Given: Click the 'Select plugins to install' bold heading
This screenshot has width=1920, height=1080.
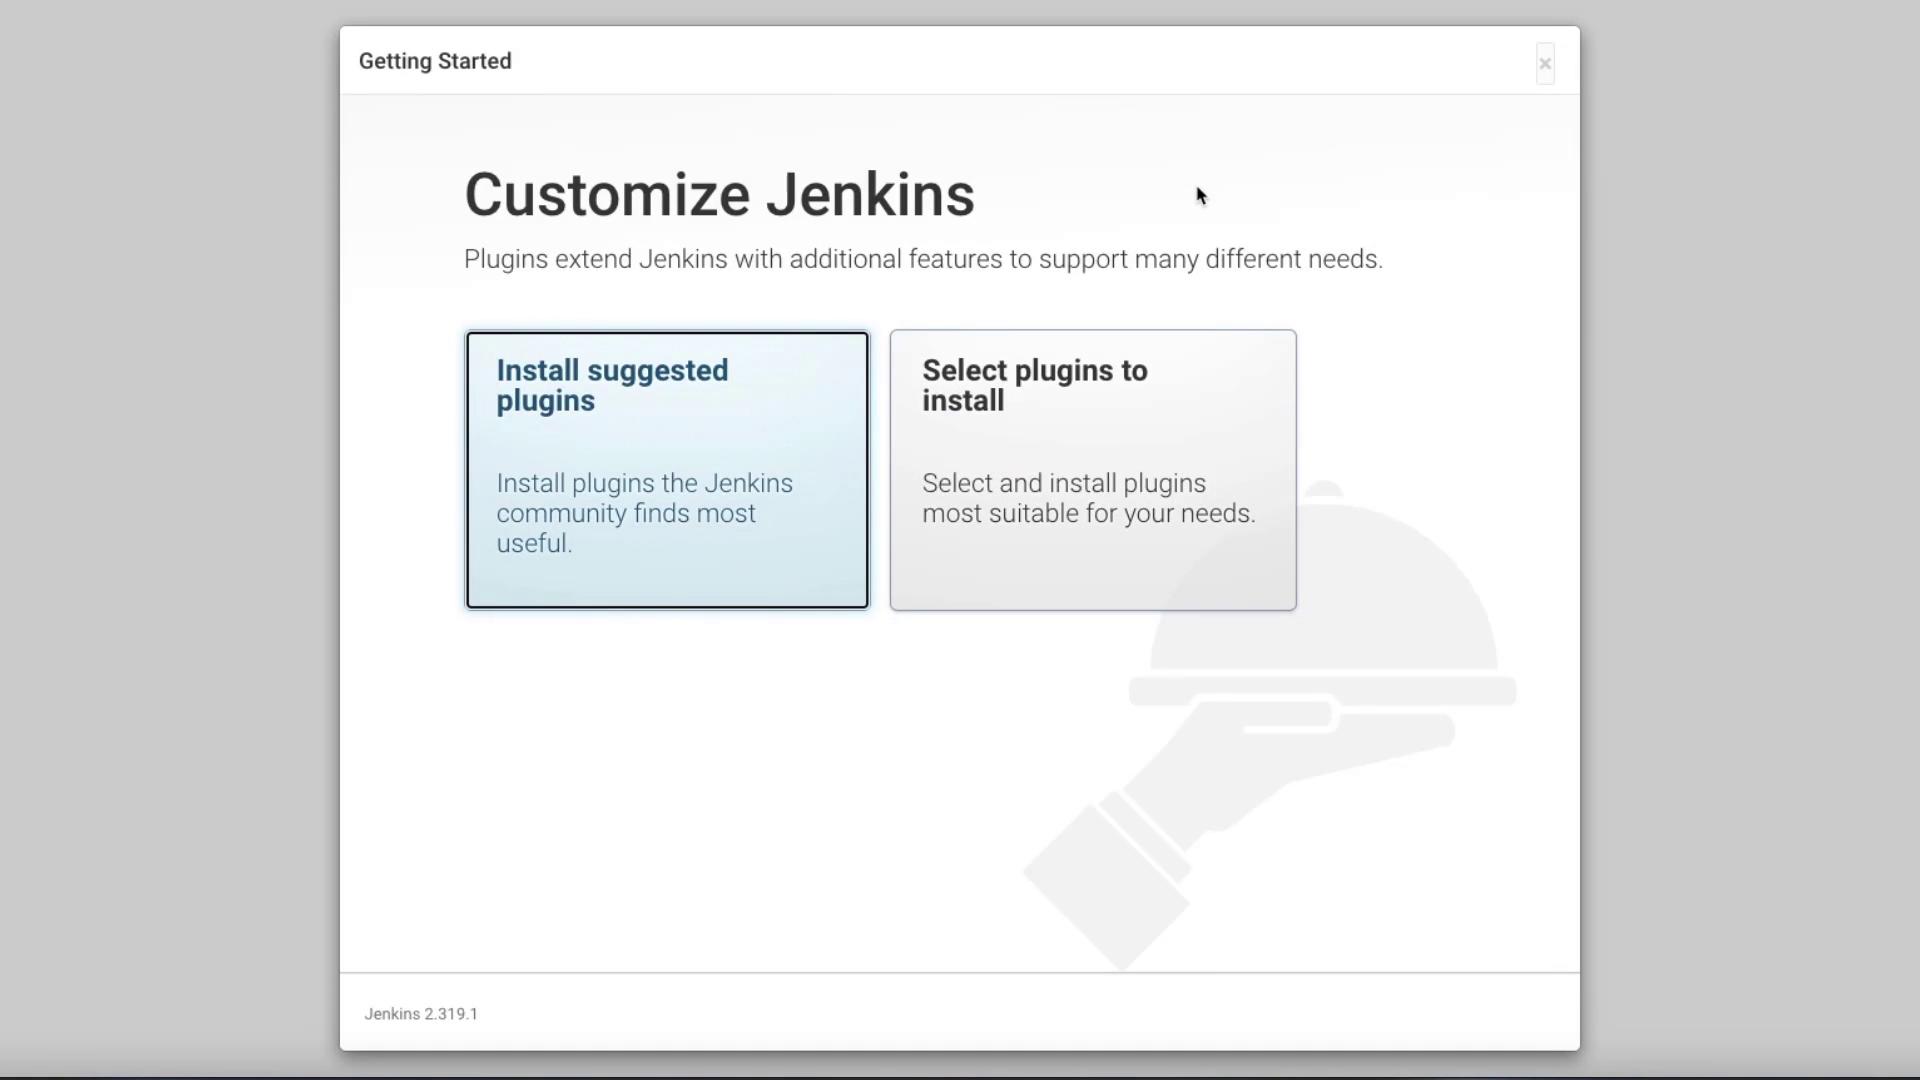Looking at the screenshot, I should point(1034,385).
